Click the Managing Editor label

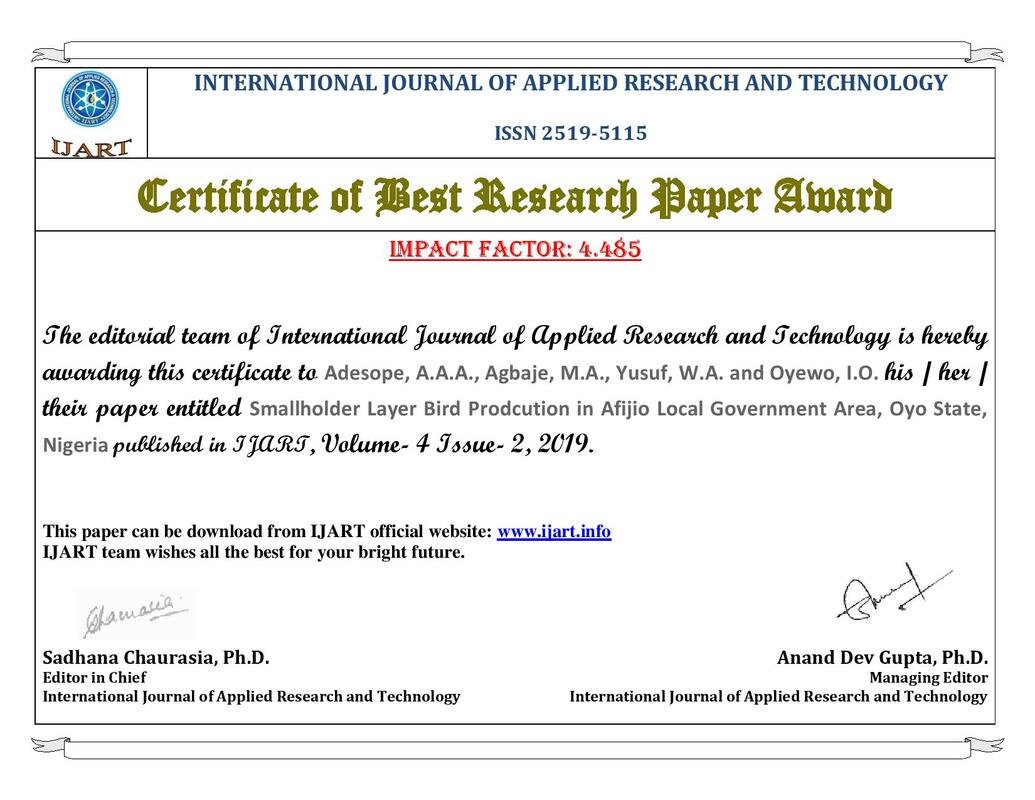point(929,677)
